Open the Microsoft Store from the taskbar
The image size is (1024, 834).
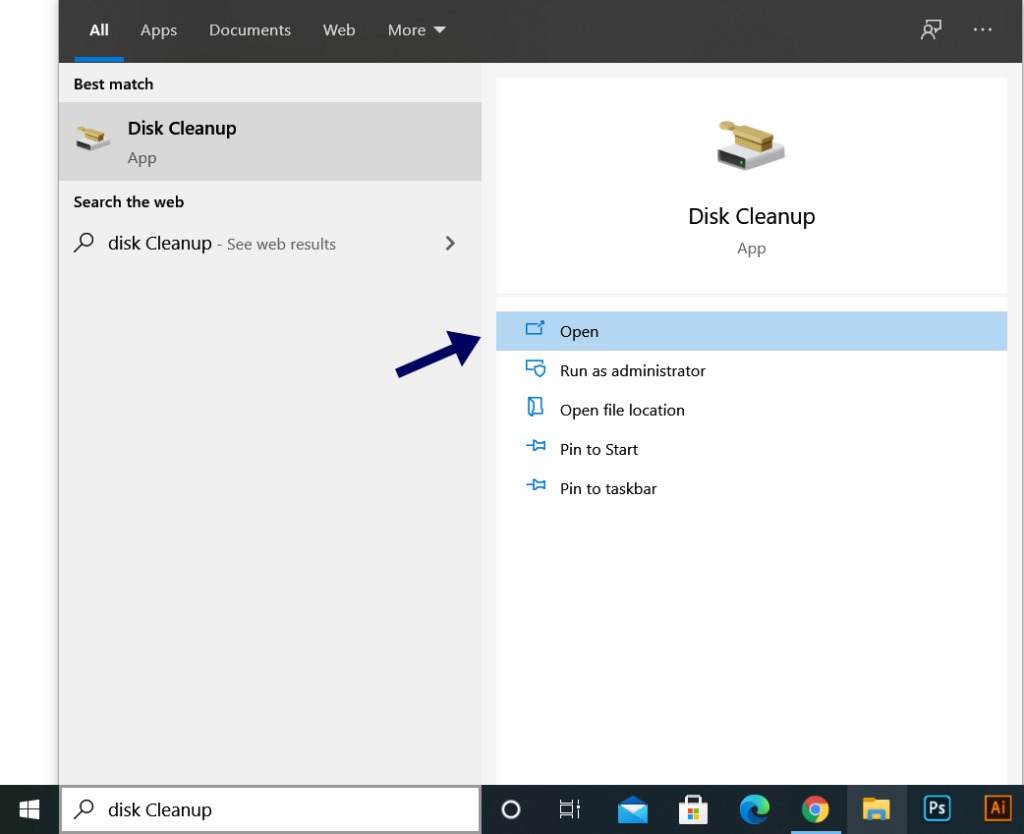(693, 809)
